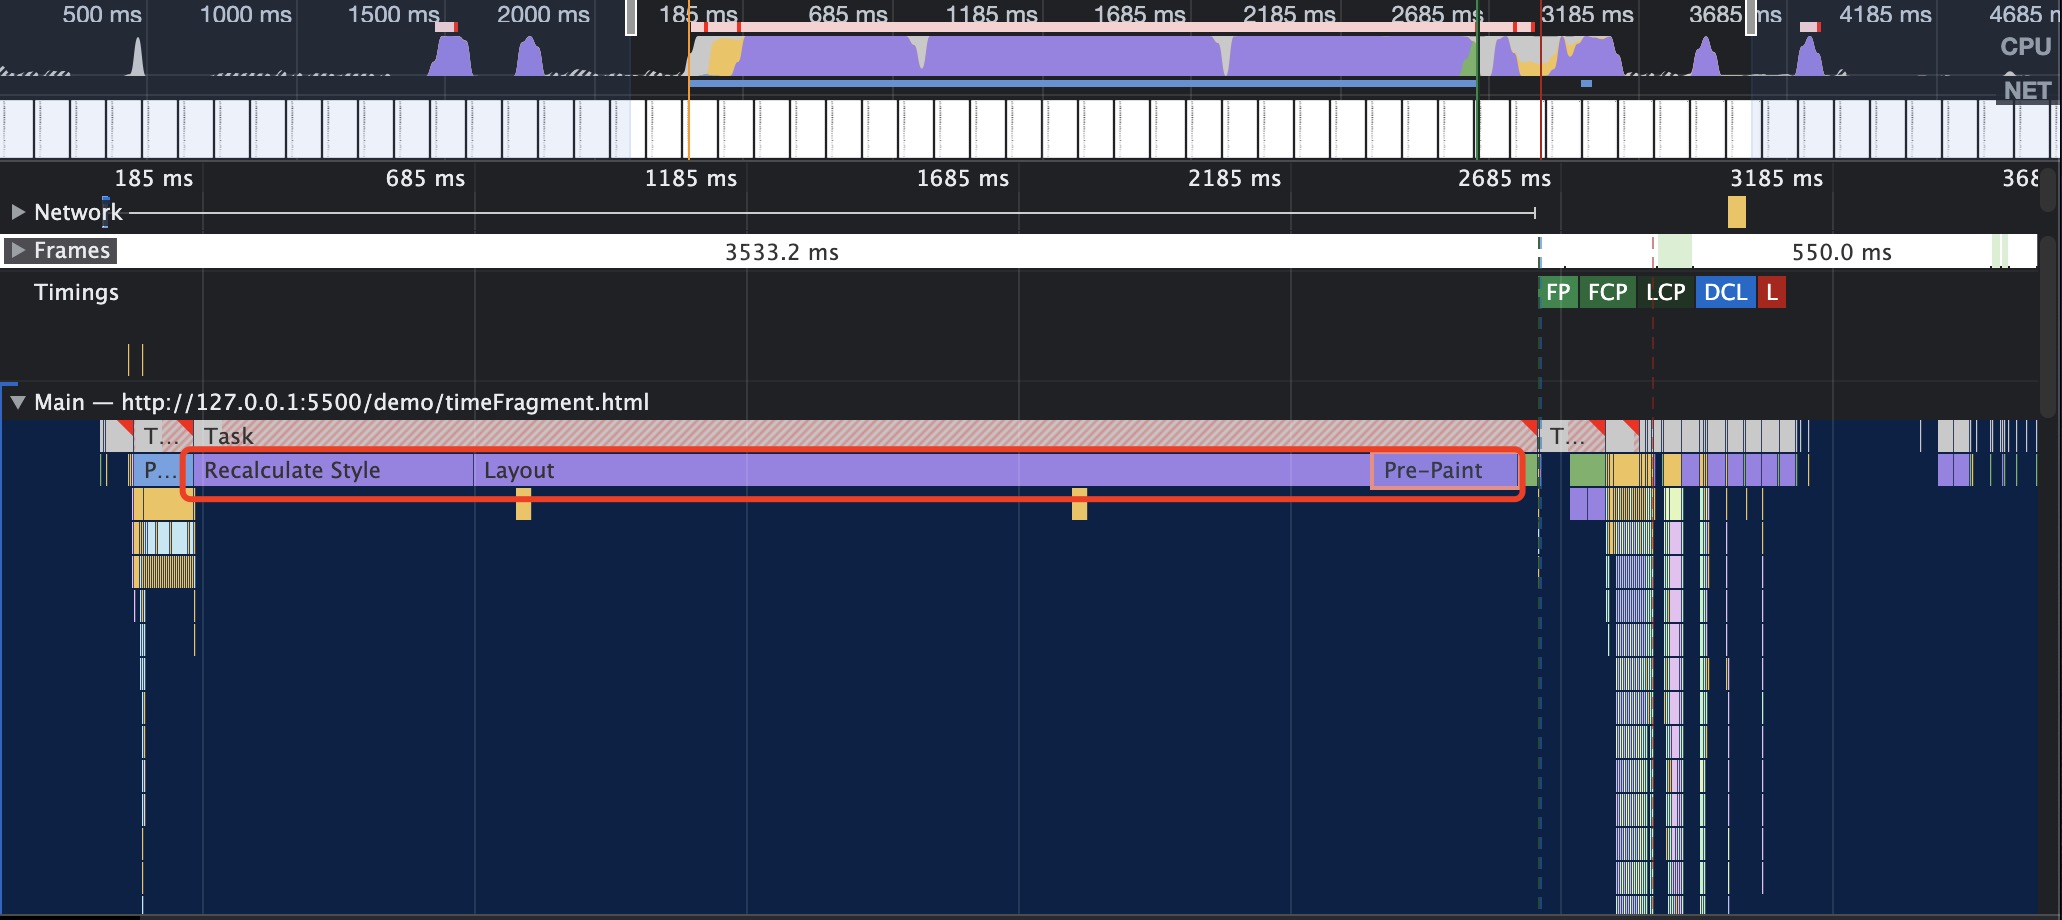2062x920 pixels.
Task: Click the 2685 ms ruler label
Action: 1504,178
